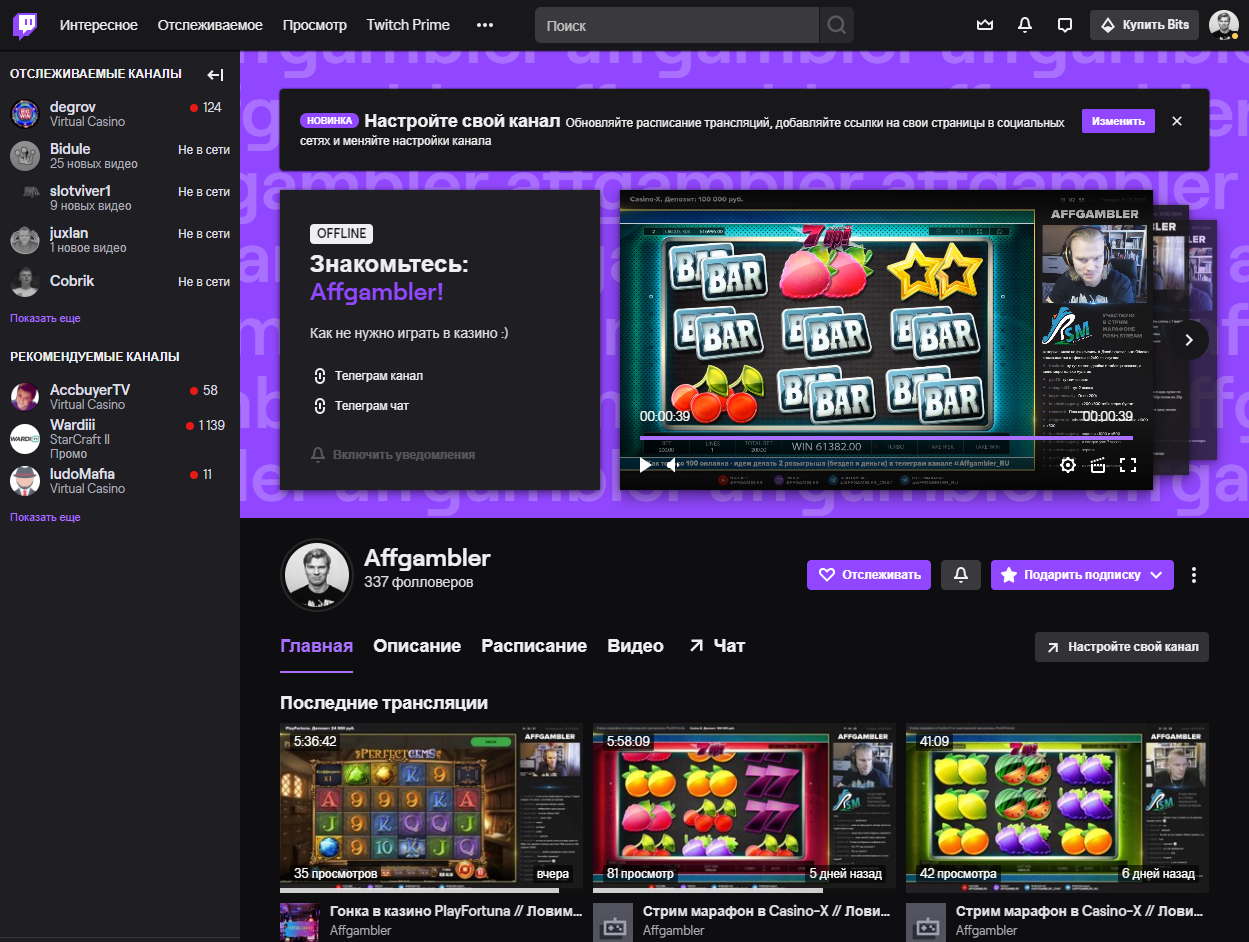The height and width of the screenshot is (942, 1249).
Task: Open PlayFortuna stream thumbnail 5:36:42
Action: pyautogui.click(x=431, y=808)
